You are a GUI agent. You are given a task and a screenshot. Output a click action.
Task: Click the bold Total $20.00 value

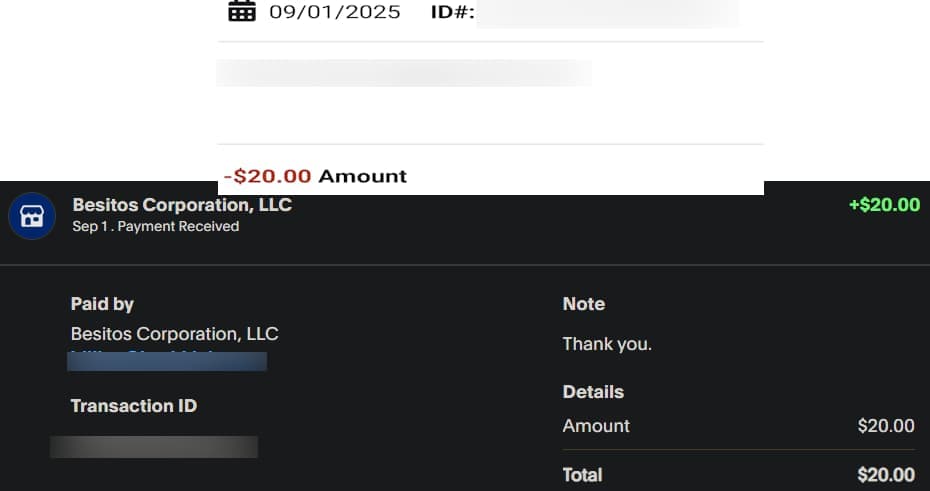[886, 475]
